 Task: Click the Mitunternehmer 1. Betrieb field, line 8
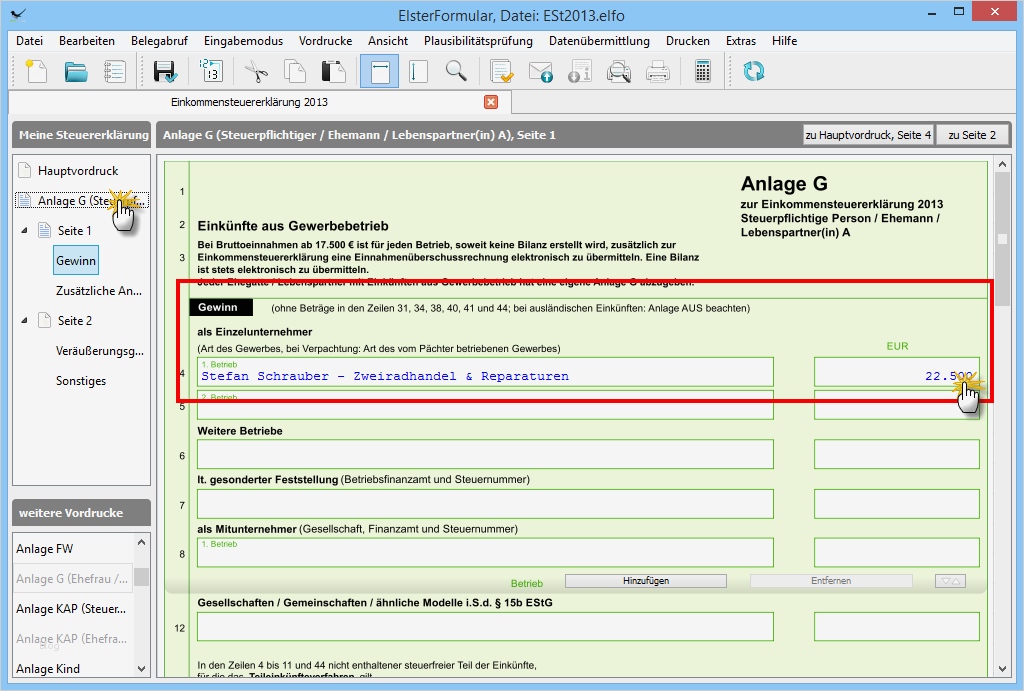pos(485,553)
